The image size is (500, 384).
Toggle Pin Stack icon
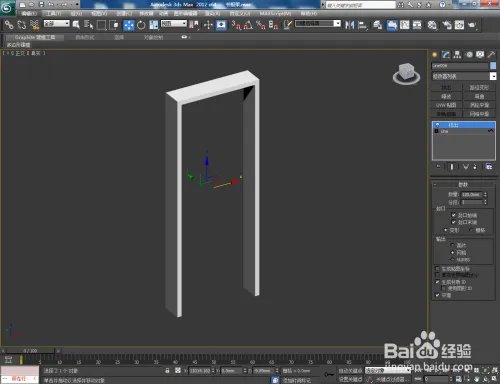coord(438,167)
